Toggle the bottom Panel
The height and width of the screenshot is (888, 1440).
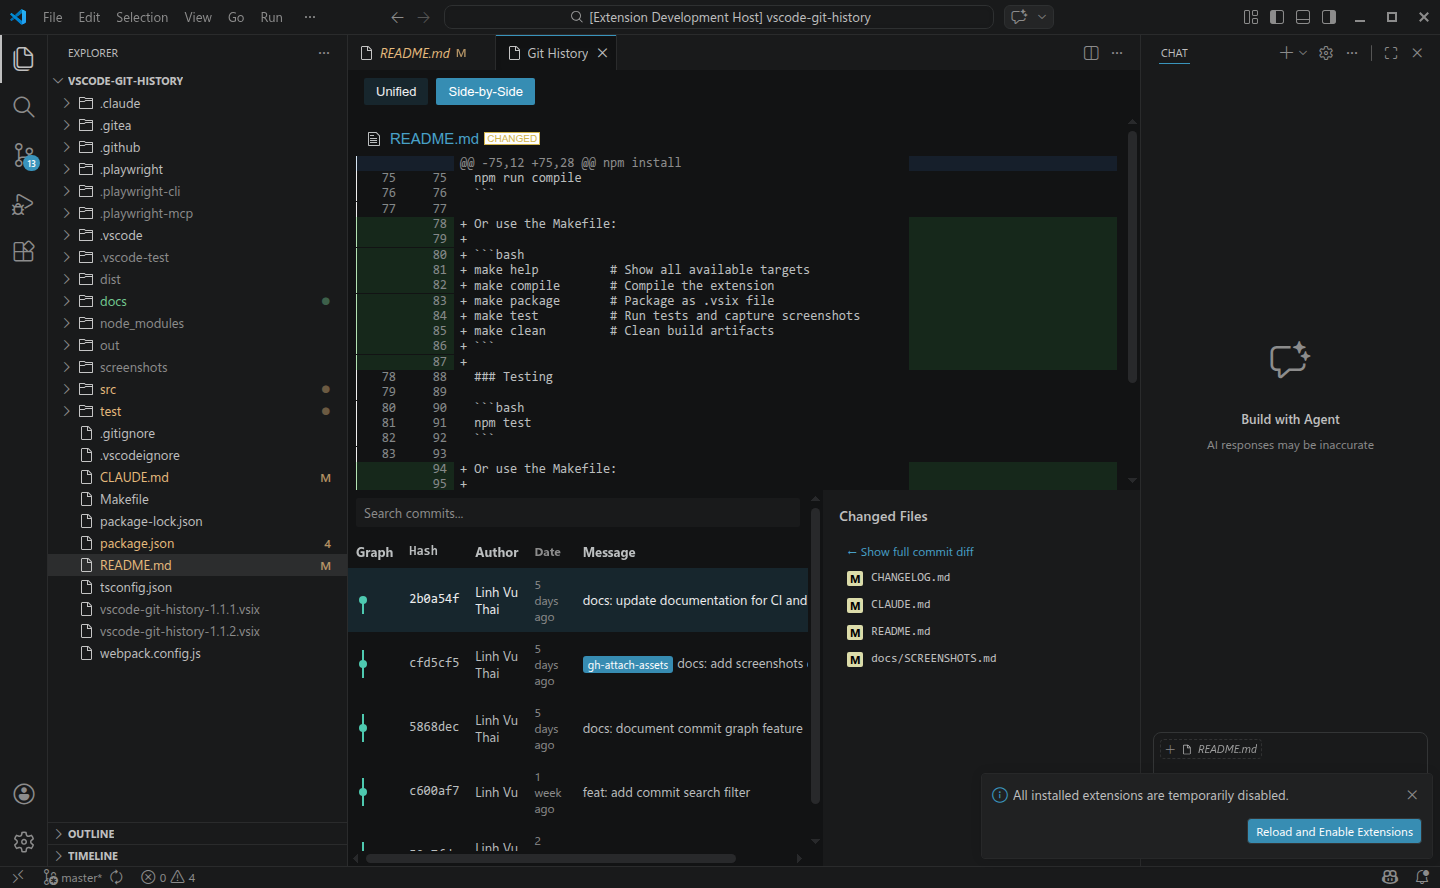point(1303,17)
